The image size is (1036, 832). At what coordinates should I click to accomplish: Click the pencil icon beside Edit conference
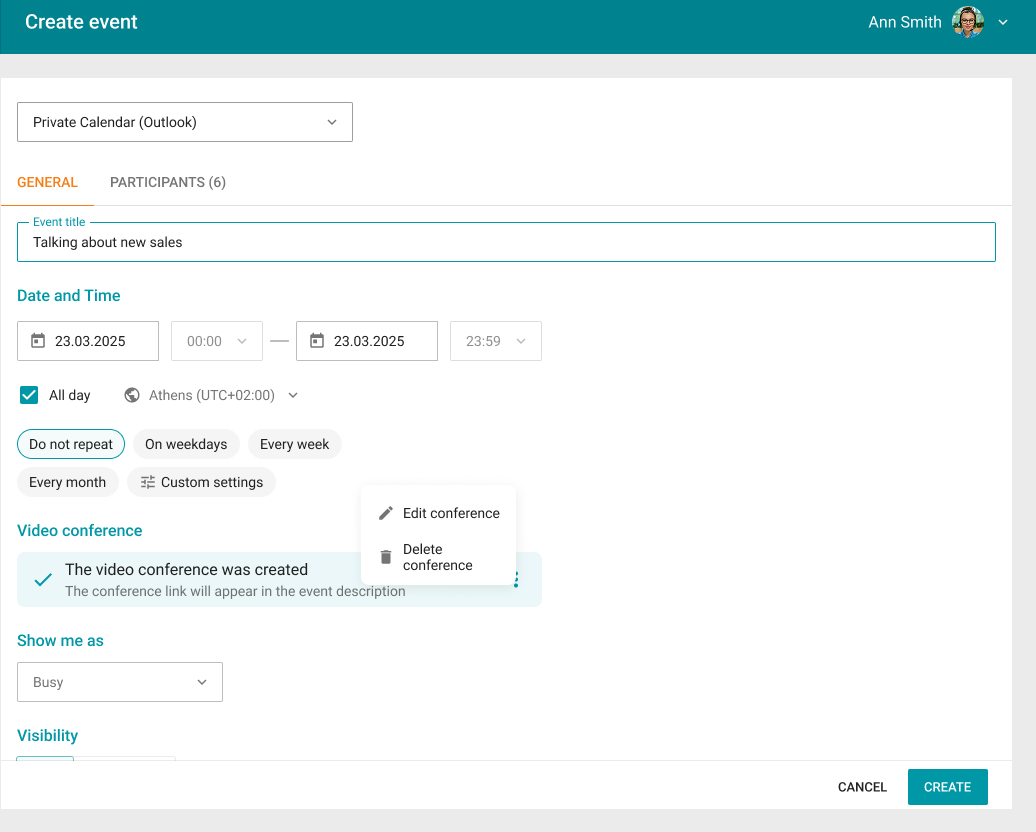[386, 513]
